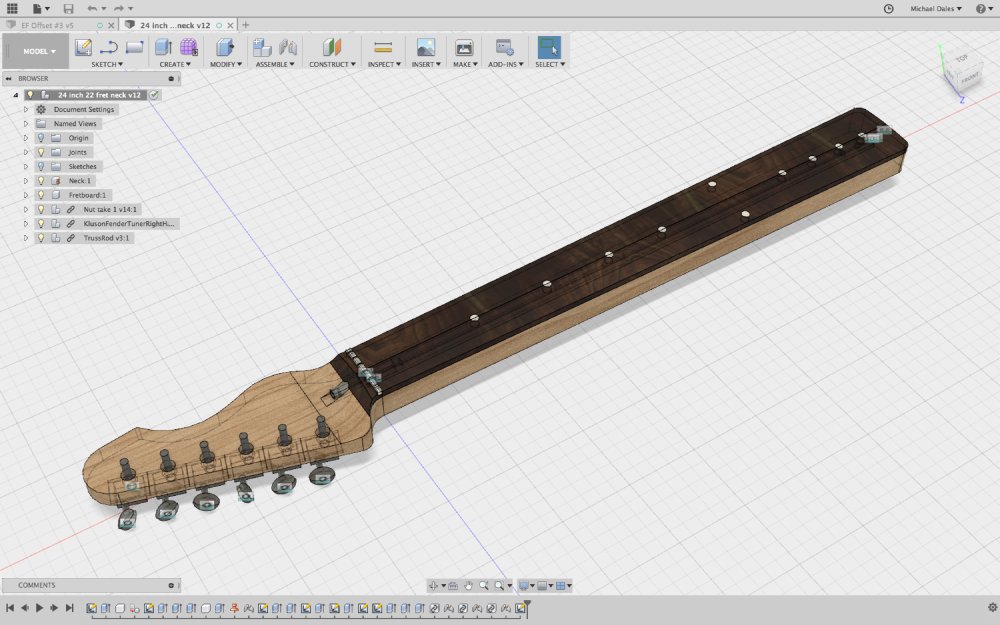The image size is (1000, 625).
Task: Open timeline settings gear at bottom right
Action: tap(992, 608)
